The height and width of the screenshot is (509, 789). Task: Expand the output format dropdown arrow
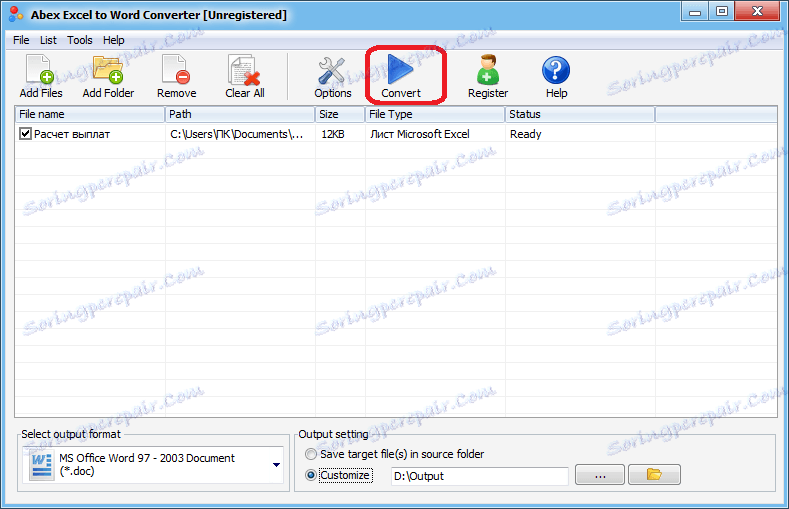pos(276,465)
